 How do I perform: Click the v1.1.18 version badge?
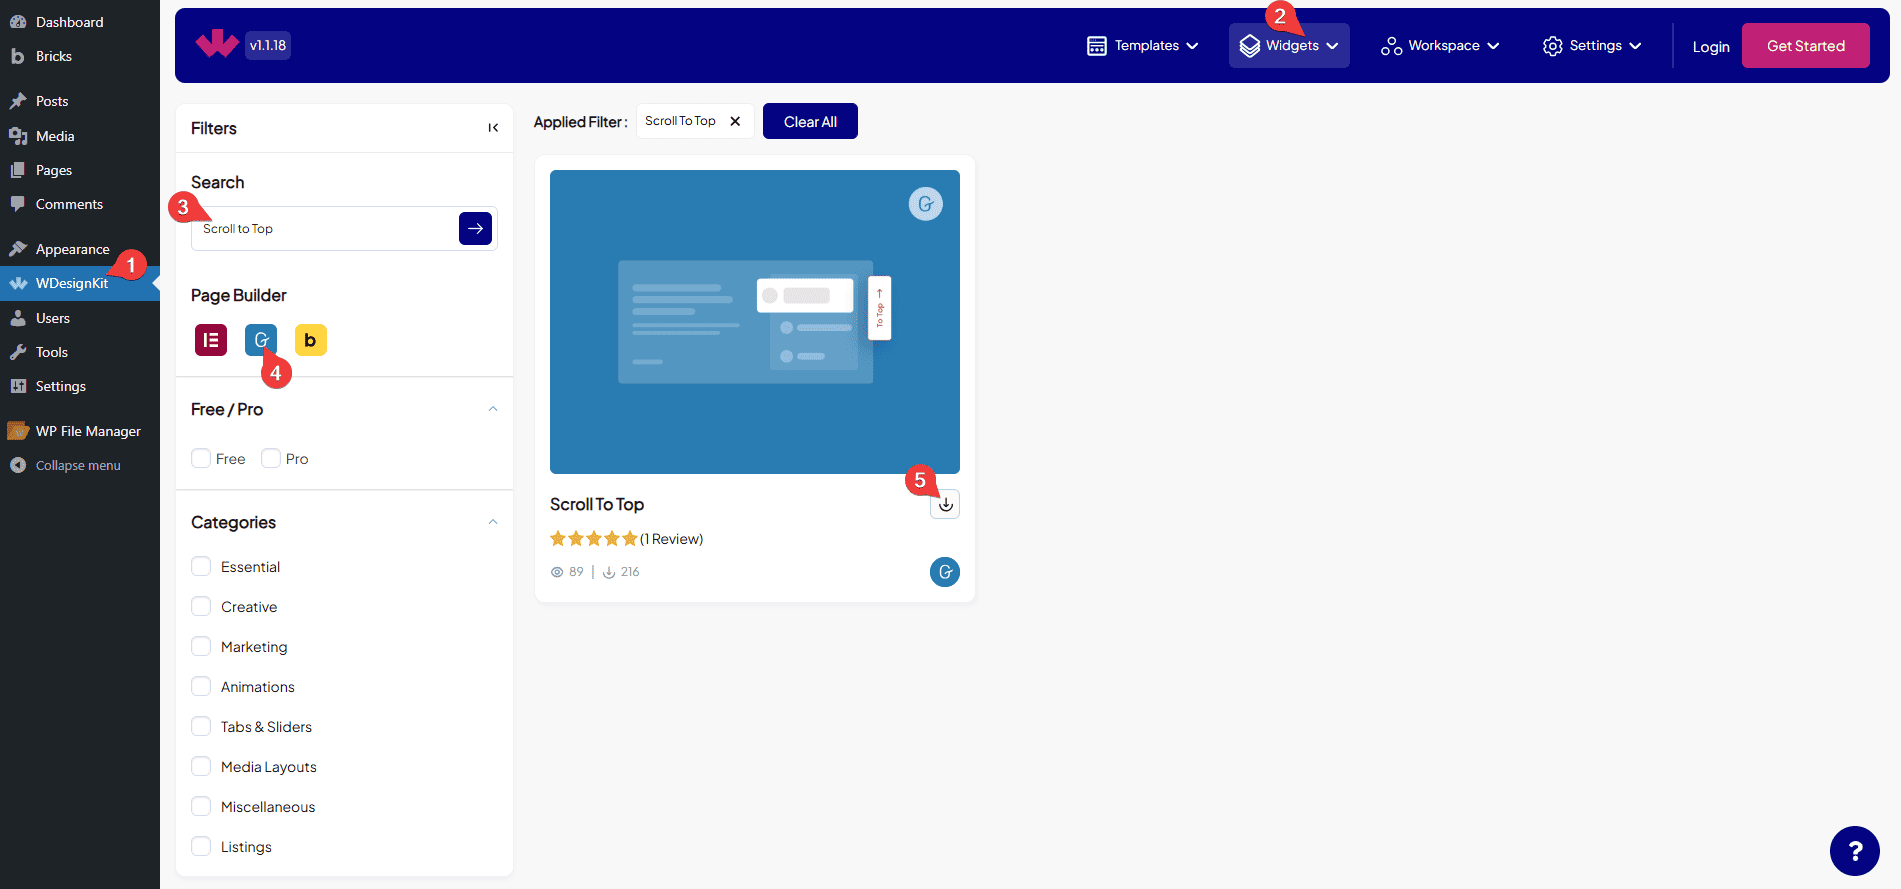pyautogui.click(x=268, y=45)
